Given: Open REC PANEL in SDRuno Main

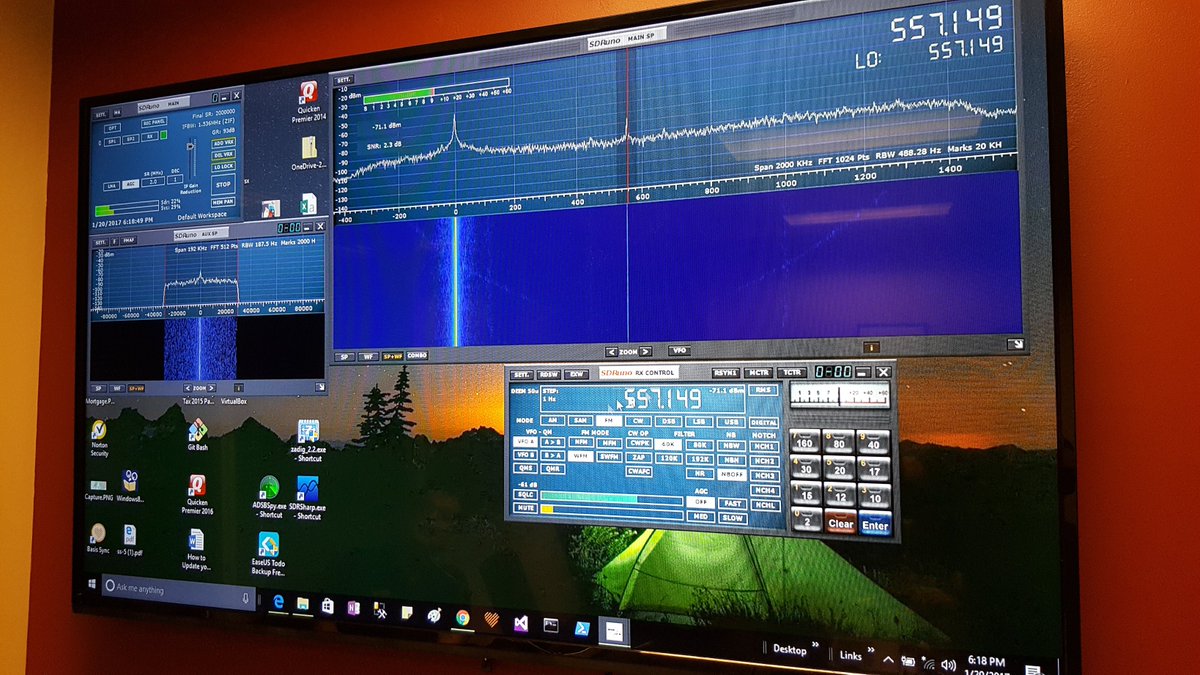Looking at the screenshot, I should click(x=154, y=122).
